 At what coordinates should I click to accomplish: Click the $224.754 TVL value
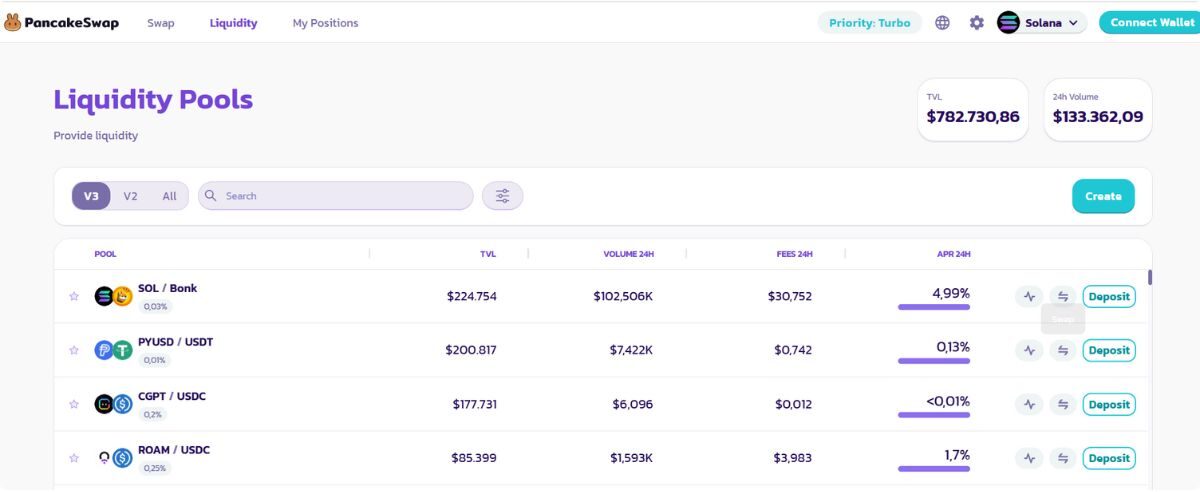point(472,296)
